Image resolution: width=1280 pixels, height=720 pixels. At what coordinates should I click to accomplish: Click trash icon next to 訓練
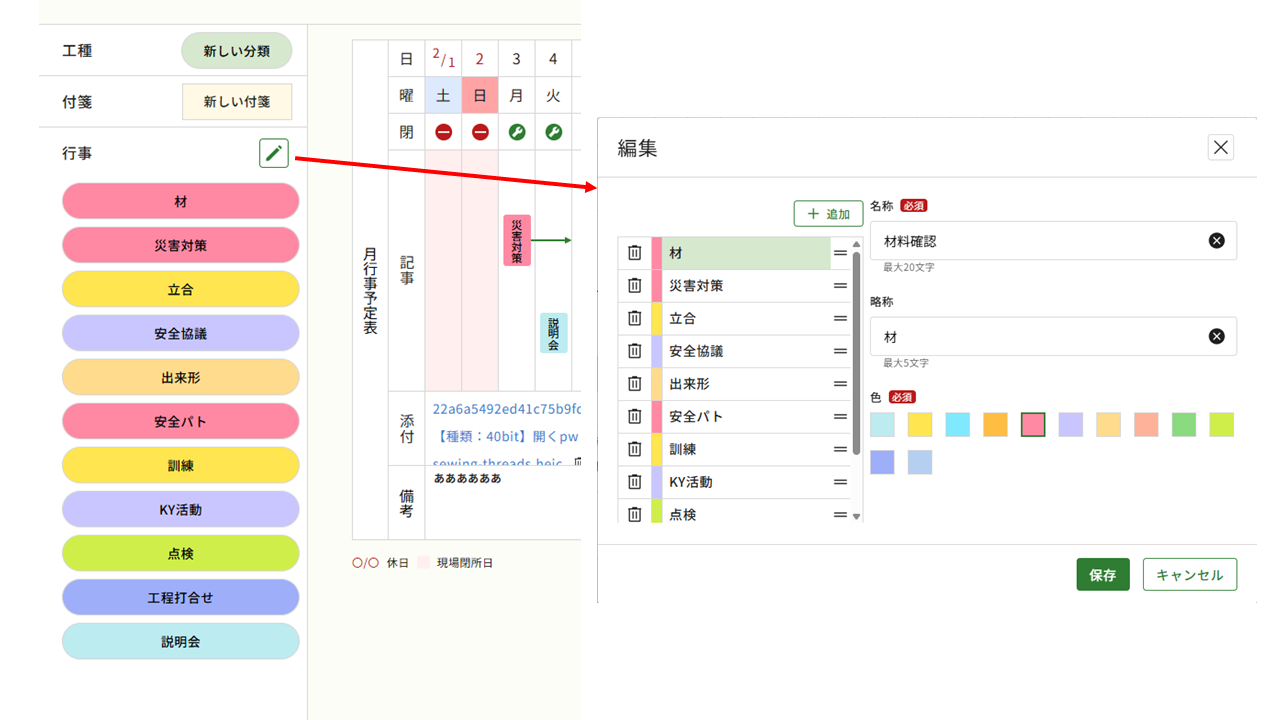[x=634, y=449]
